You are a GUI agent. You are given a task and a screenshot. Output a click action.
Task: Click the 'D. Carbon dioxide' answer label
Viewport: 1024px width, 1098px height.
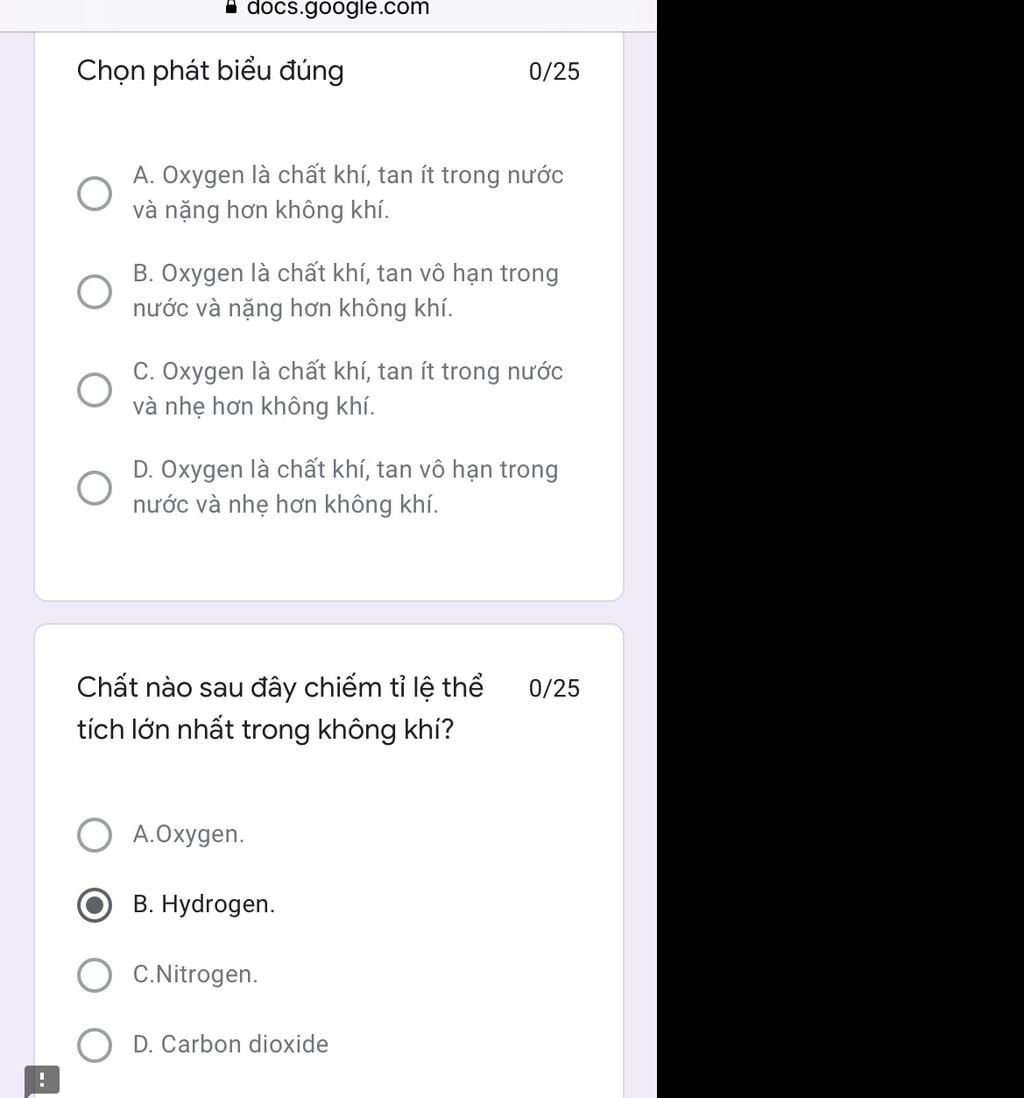click(x=230, y=1044)
